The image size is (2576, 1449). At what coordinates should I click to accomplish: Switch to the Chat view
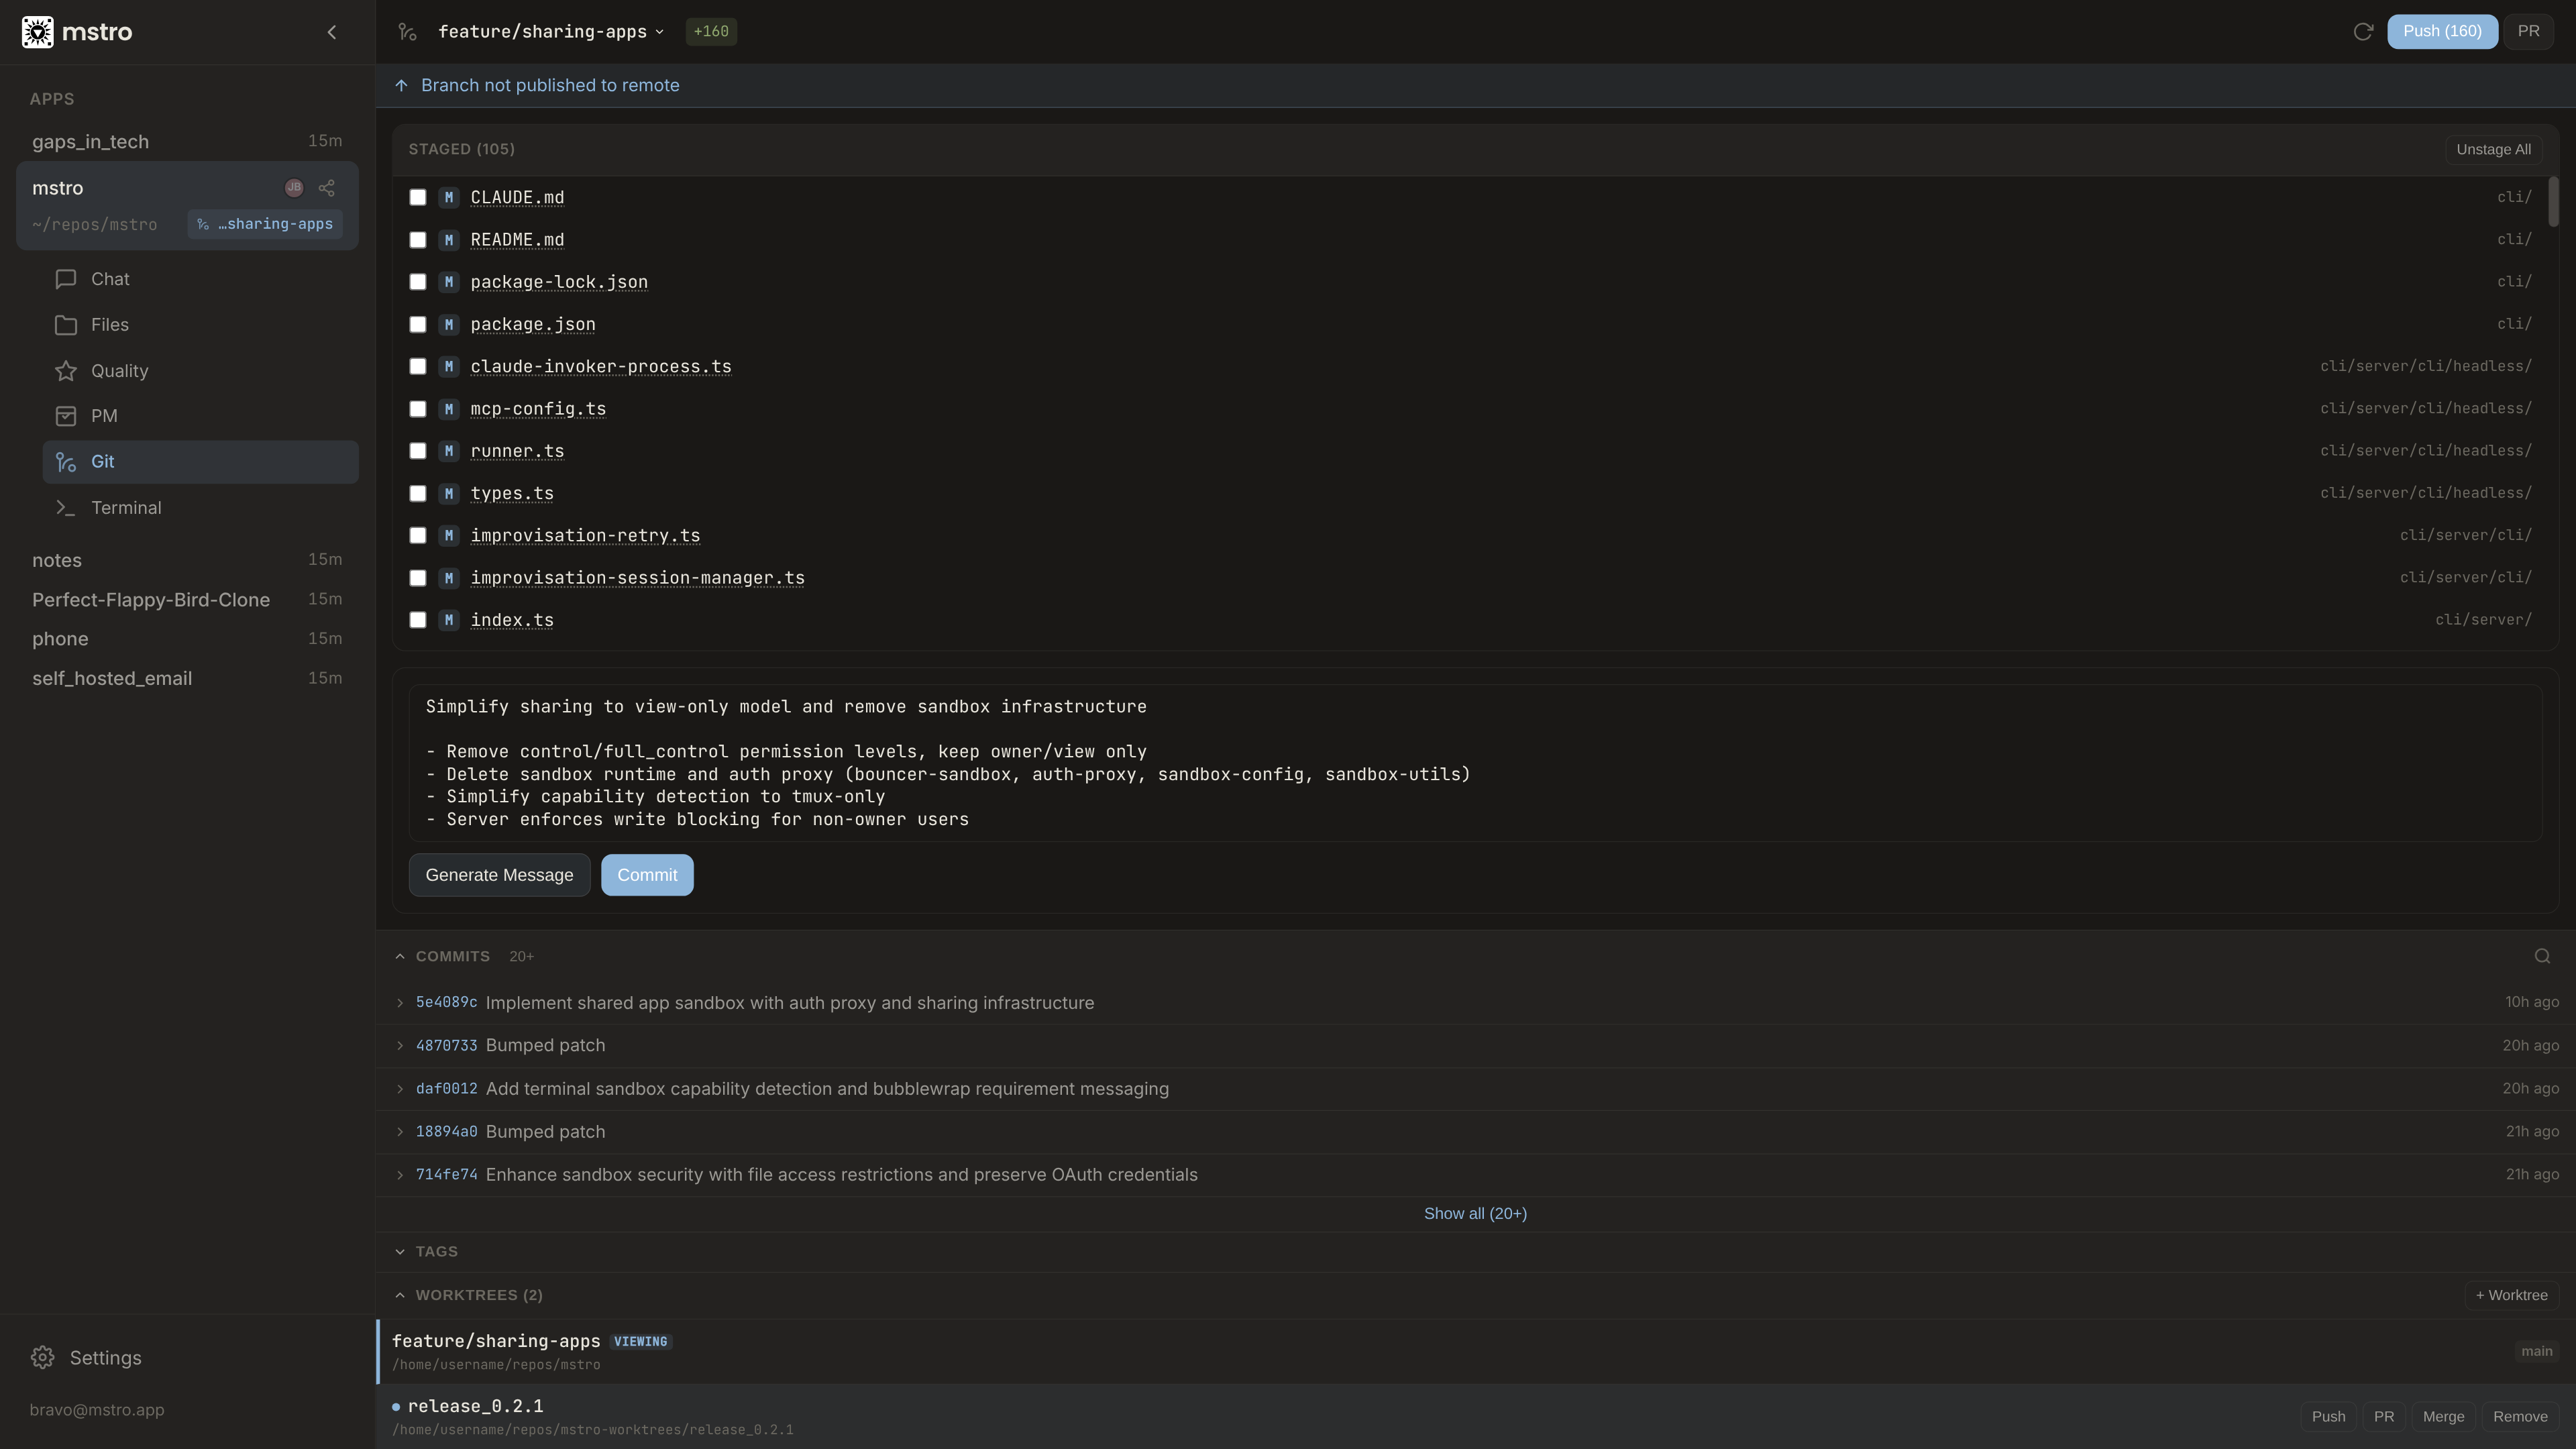(x=110, y=279)
